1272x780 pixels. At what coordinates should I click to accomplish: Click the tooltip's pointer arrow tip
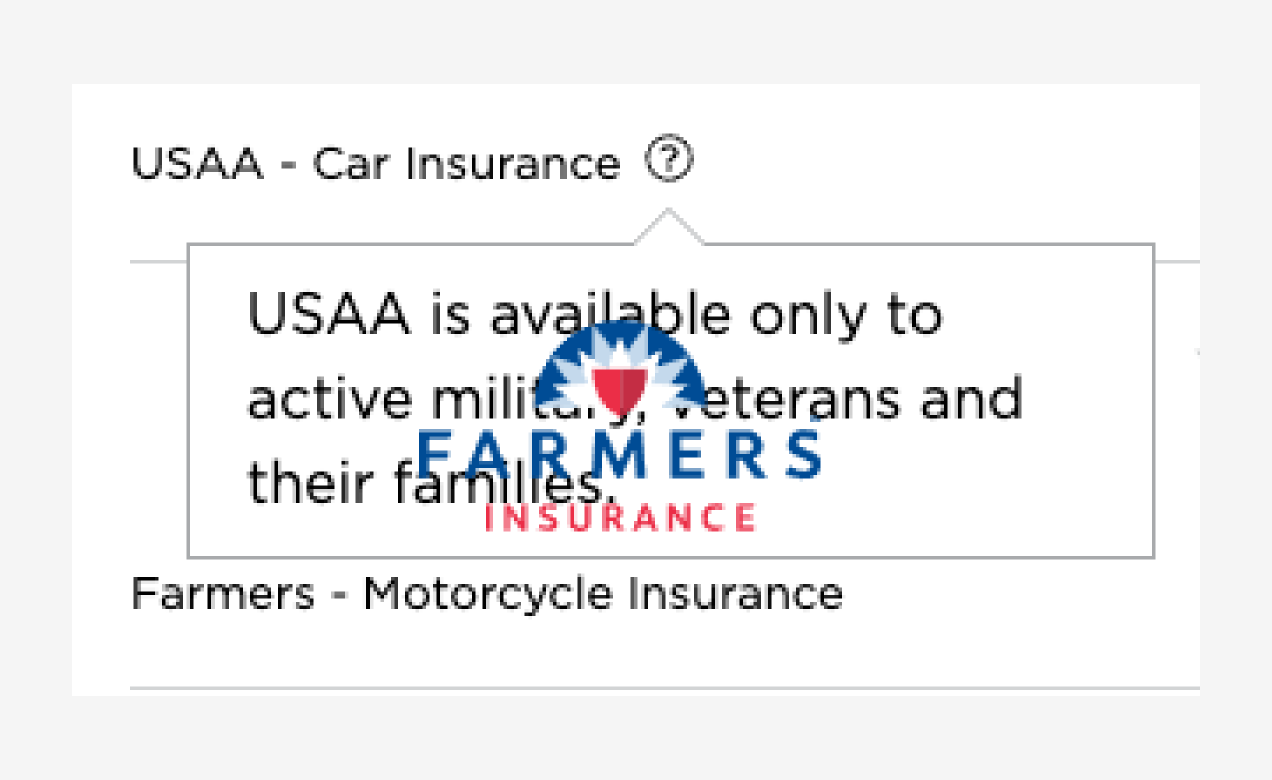click(x=668, y=214)
